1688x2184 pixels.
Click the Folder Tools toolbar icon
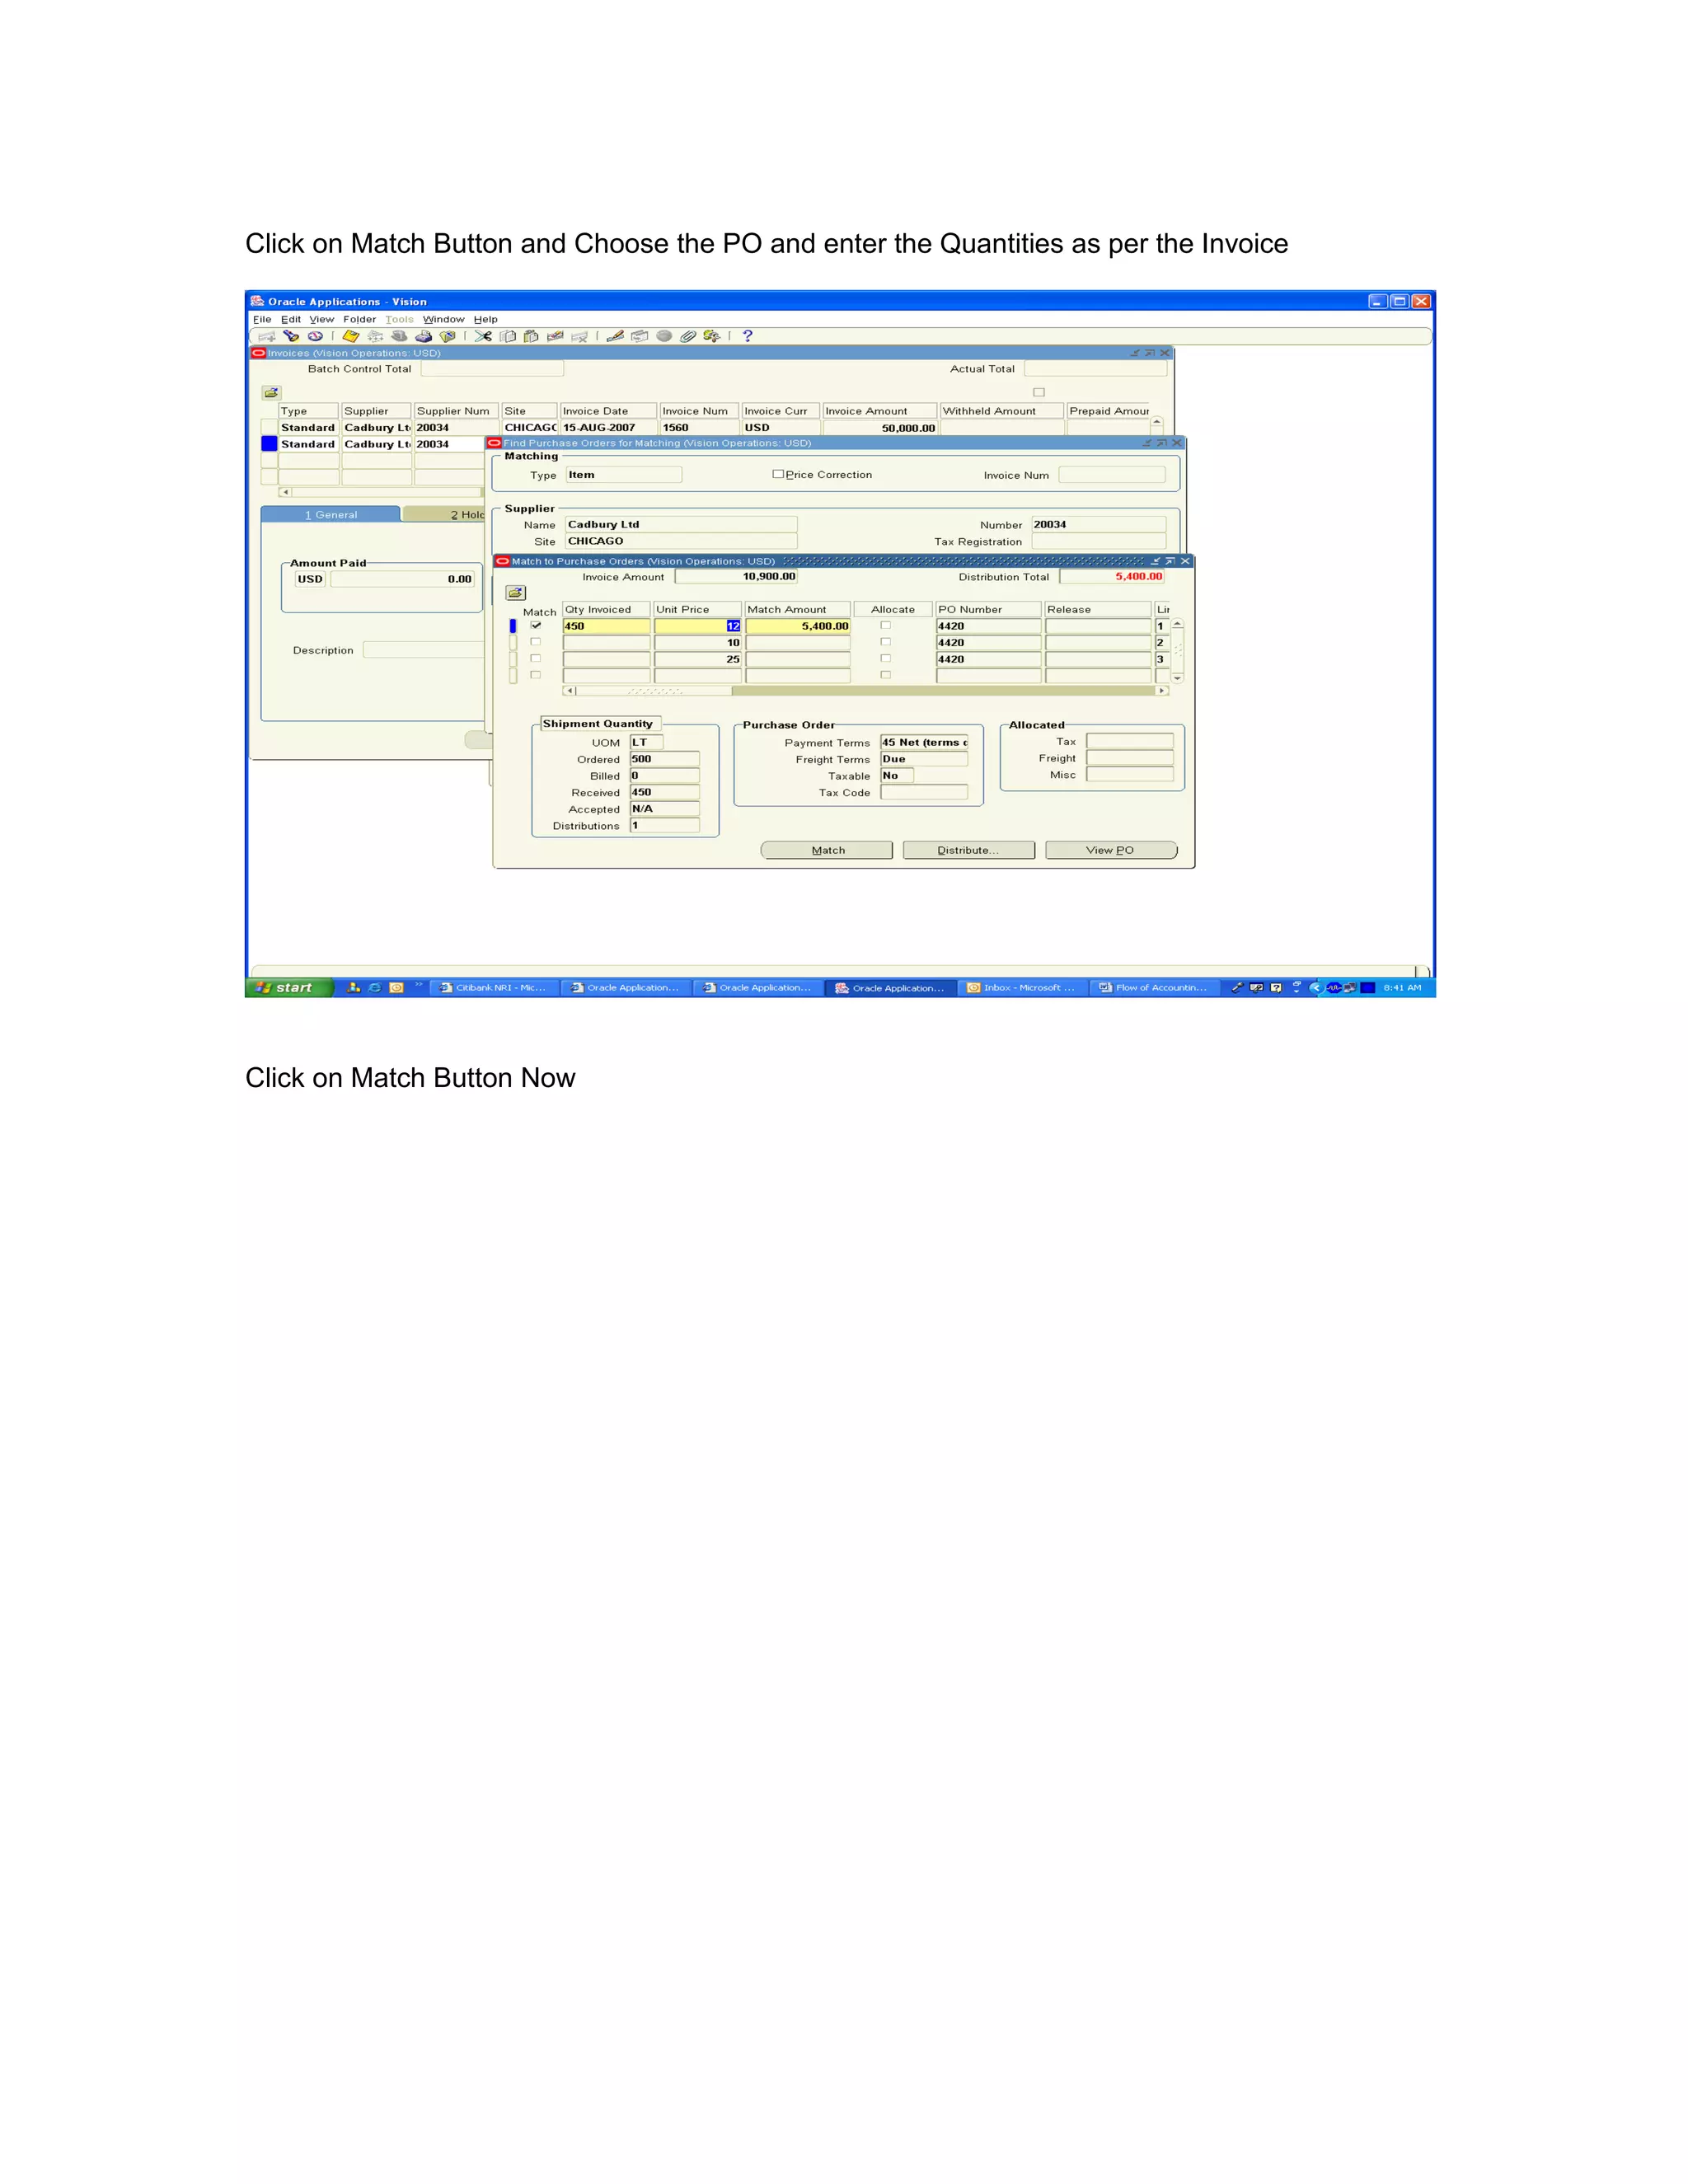click(712, 336)
